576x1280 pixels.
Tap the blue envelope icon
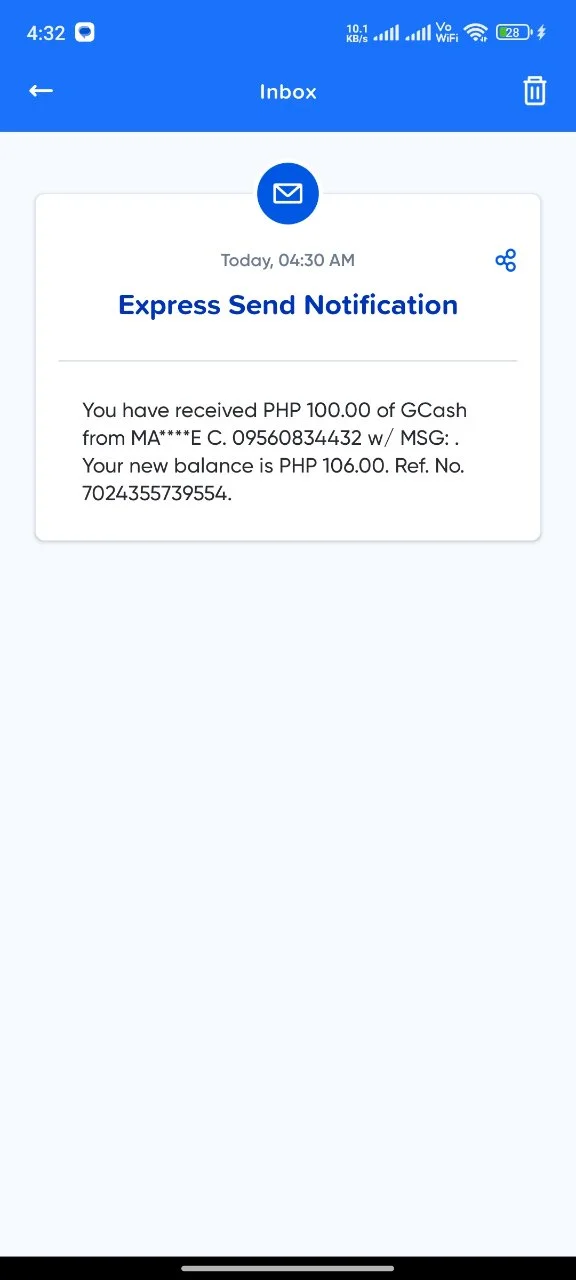click(x=288, y=193)
